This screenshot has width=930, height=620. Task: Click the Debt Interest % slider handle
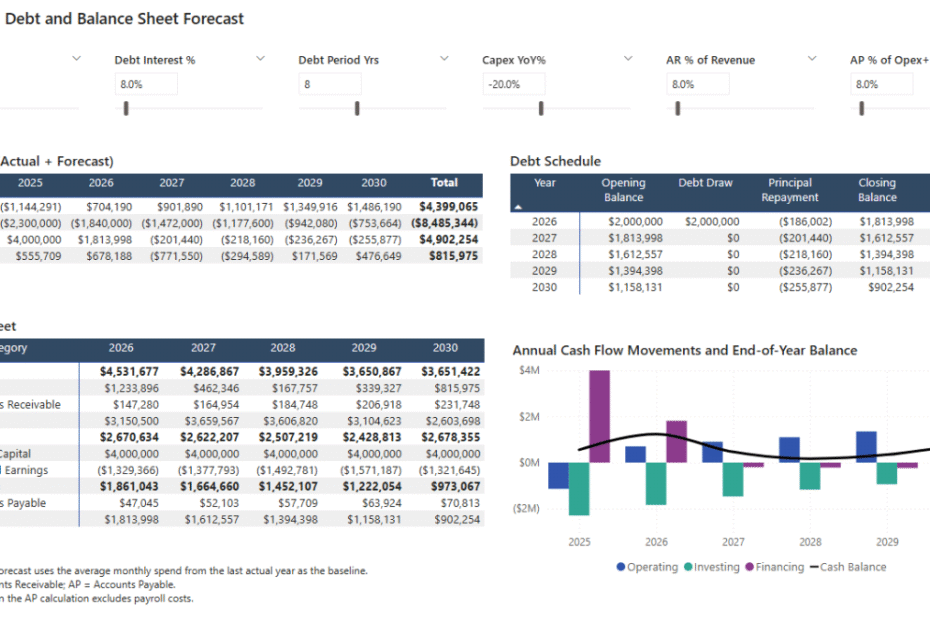125,107
